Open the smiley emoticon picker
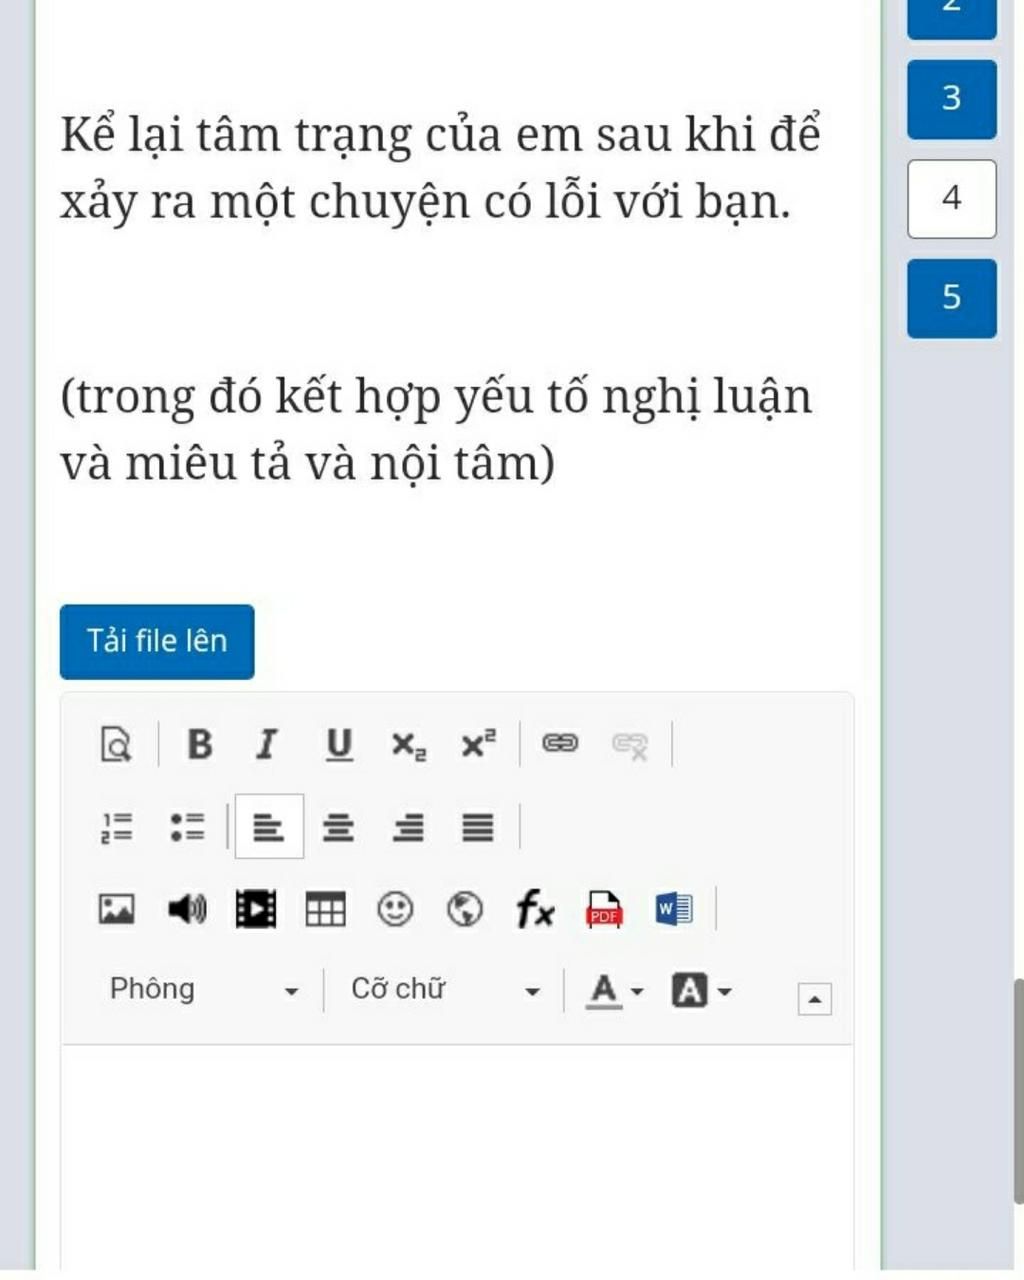The height and width of the screenshot is (1280, 1024). click(396, 908)
